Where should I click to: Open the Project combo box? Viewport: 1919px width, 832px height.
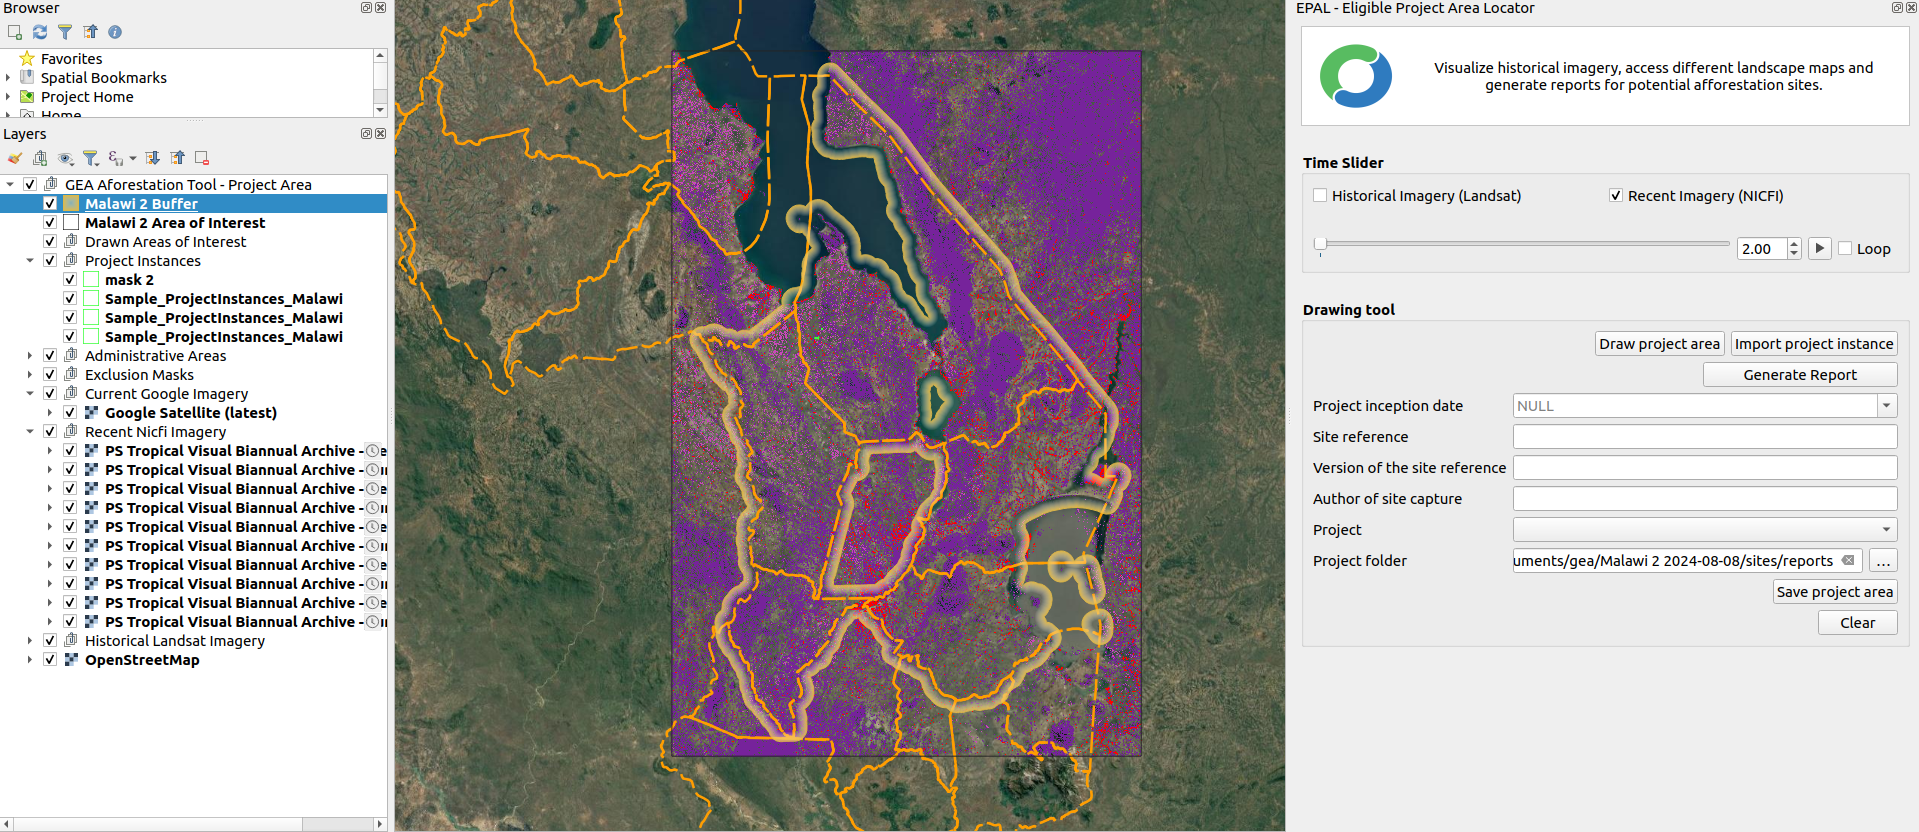tap(1705, 530)
